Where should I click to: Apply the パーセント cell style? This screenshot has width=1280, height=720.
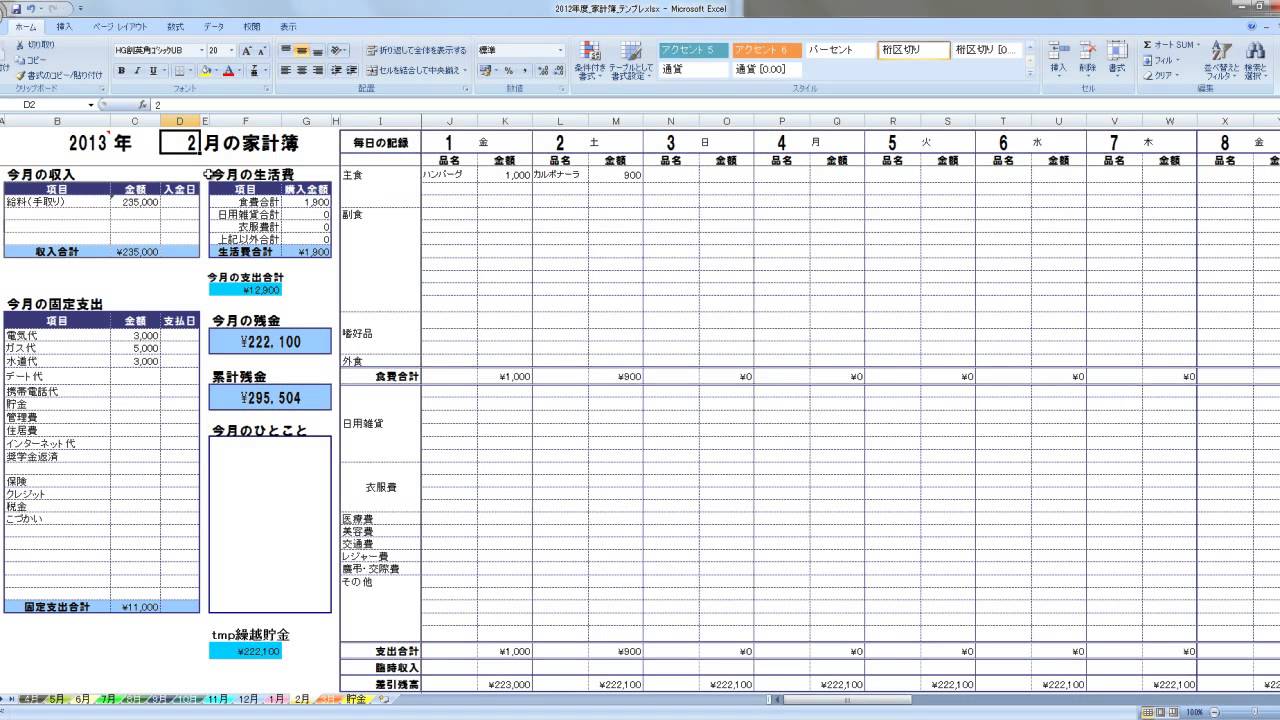coord(840,50)
